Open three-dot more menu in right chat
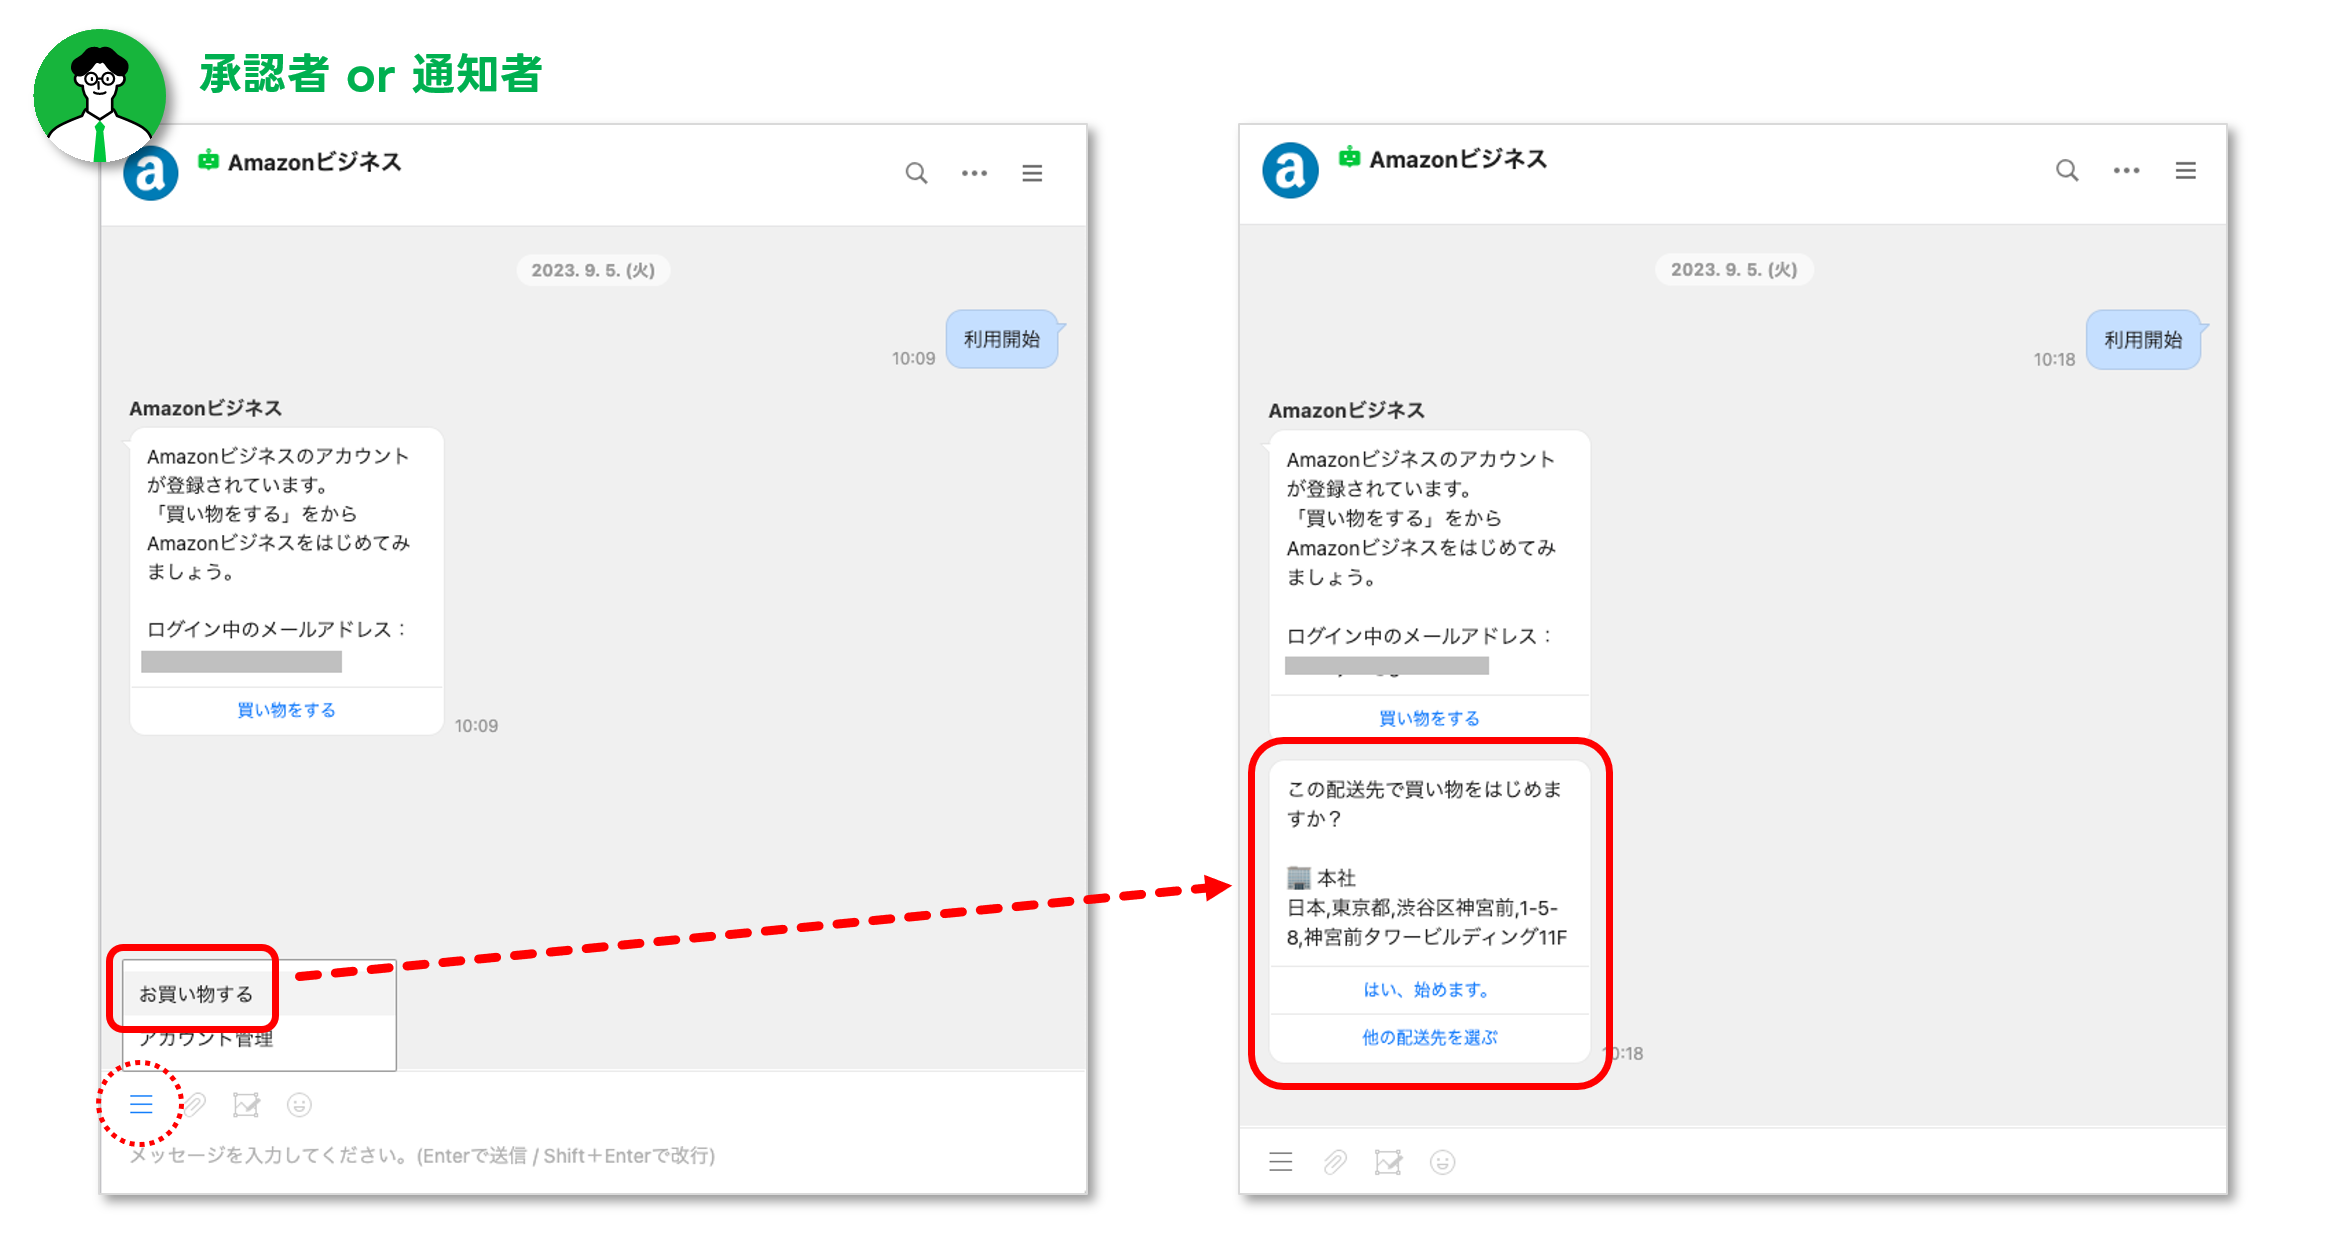The height and width of the screenshot is (1235, 2332). pos(2126,171)
